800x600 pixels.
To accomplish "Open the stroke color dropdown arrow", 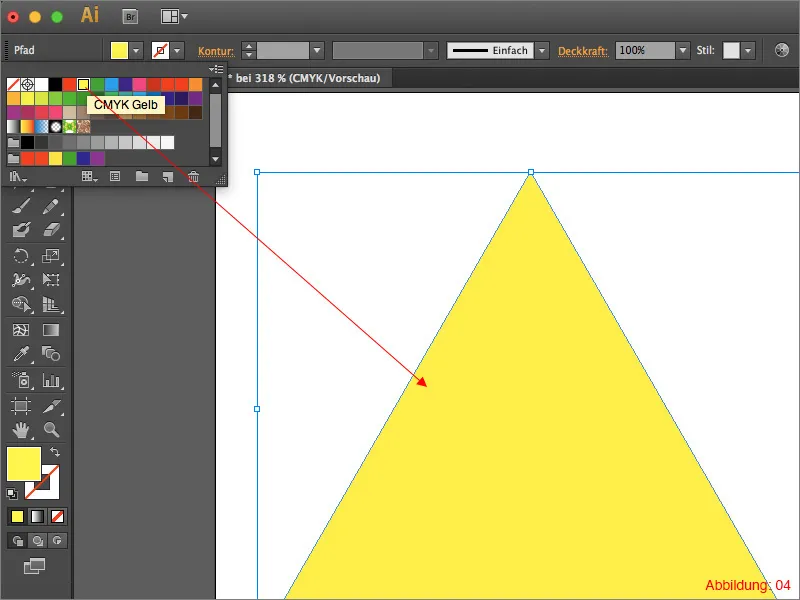I will (177, 51).
